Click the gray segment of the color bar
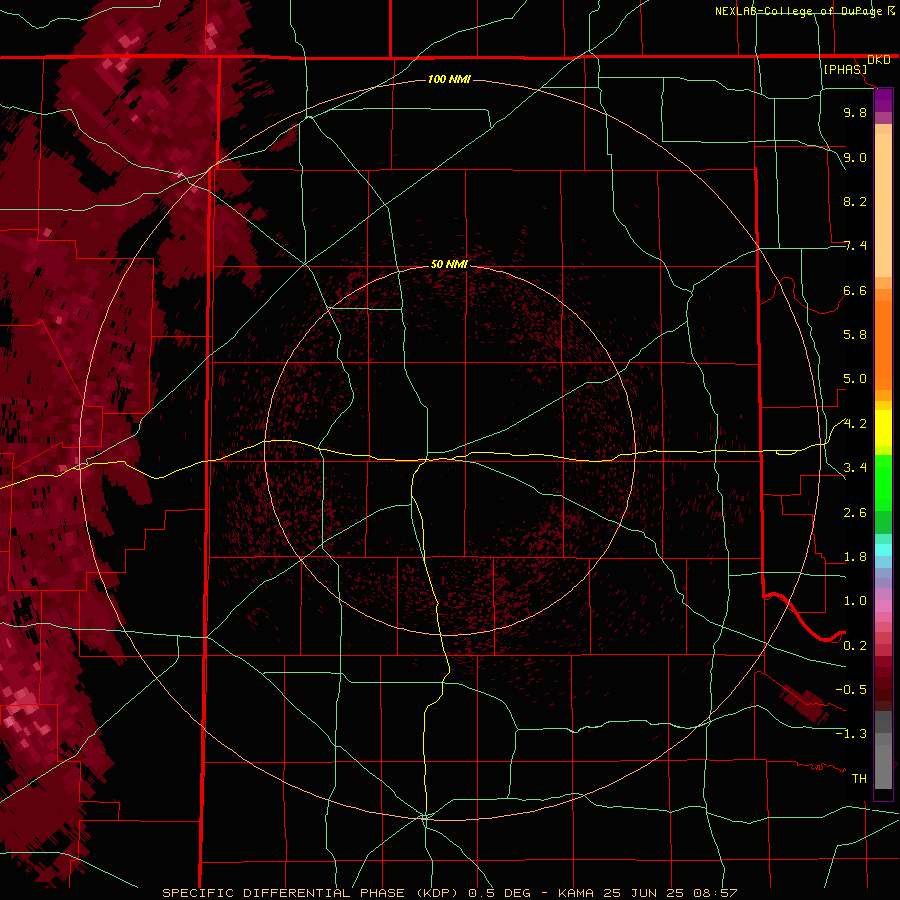Image resolution: width=900 pixels, height=900 pixels. click(x=883, y=752)
